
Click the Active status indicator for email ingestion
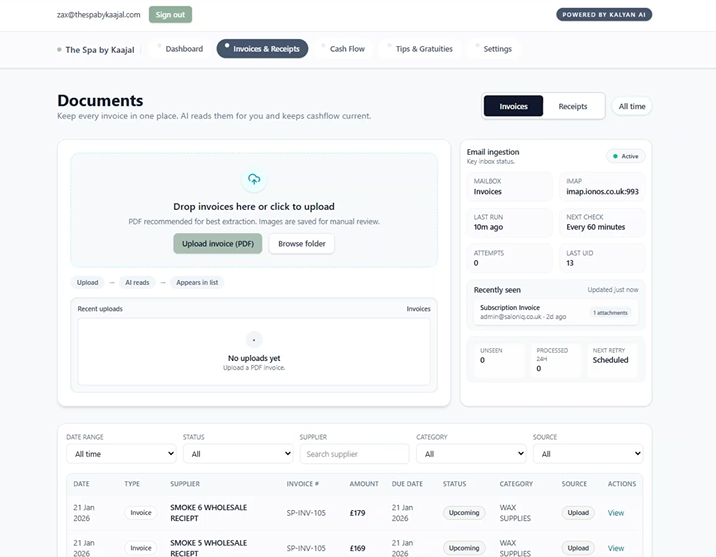[626, 156]
